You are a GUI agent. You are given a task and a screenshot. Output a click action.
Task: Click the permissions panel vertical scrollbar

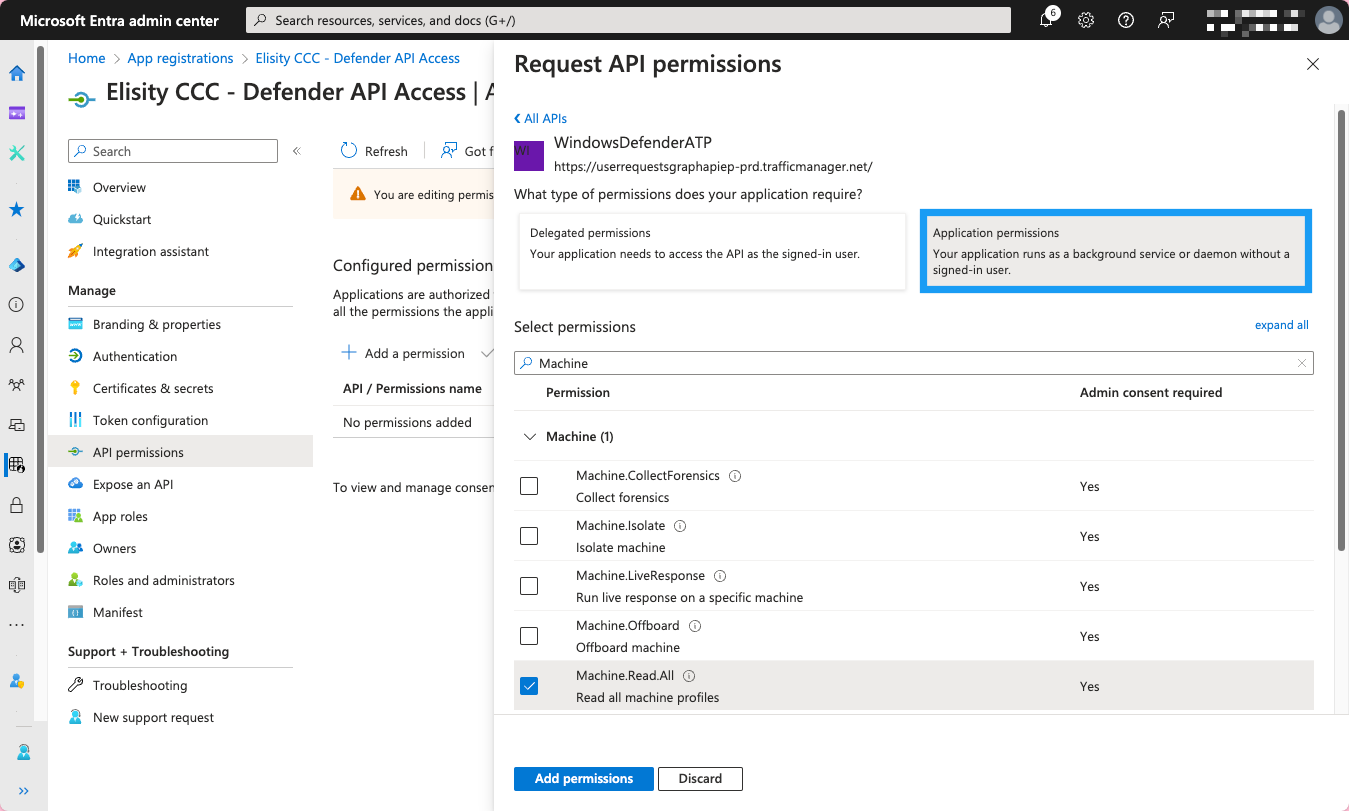1341,330
